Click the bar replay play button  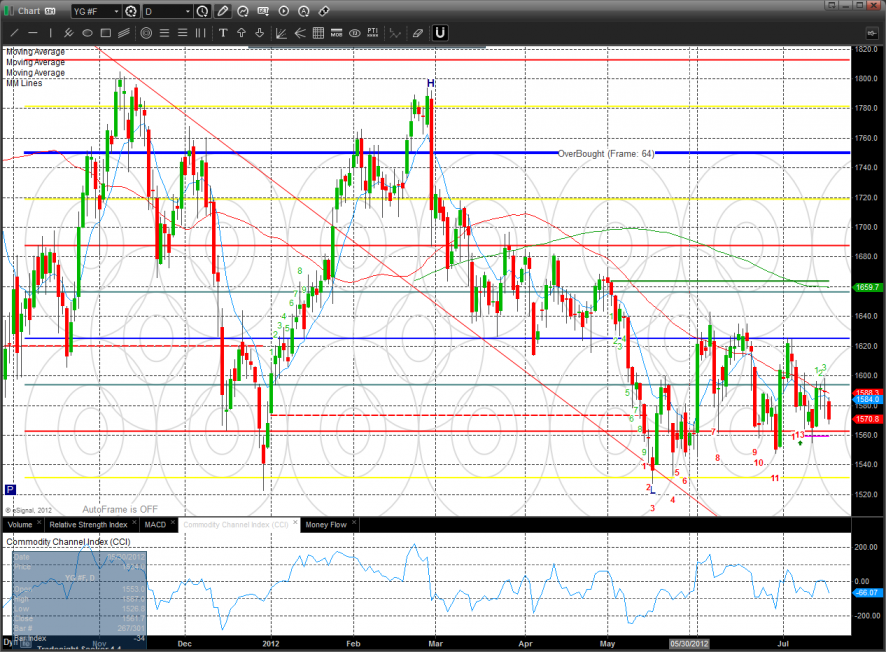point(284,11)
